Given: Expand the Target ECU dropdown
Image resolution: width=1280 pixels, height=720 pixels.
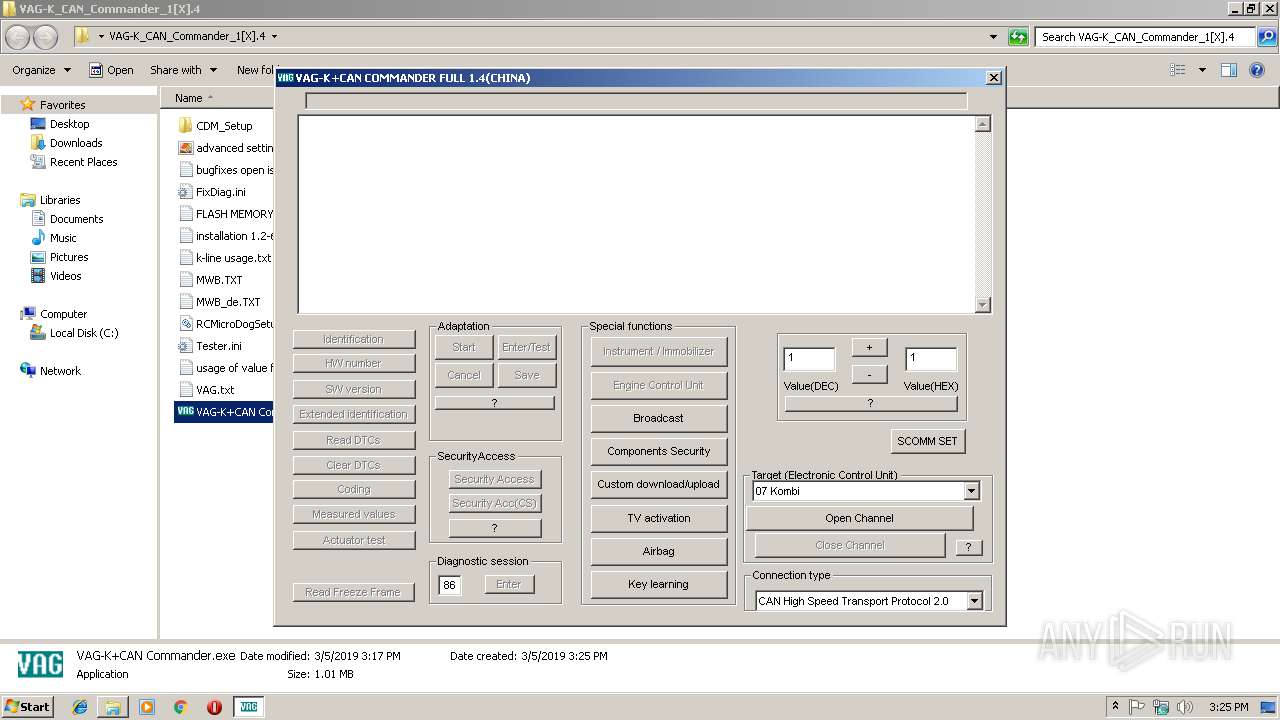Looking at the screenshot, I should tap(971, 491).
